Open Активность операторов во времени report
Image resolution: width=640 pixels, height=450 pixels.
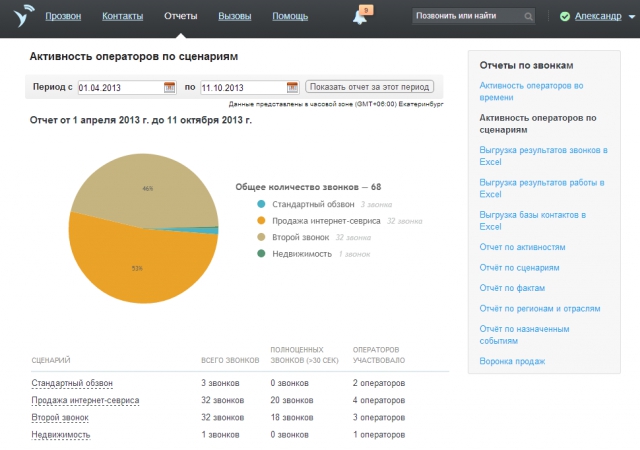pyautogui.click(x=531, y=91)
